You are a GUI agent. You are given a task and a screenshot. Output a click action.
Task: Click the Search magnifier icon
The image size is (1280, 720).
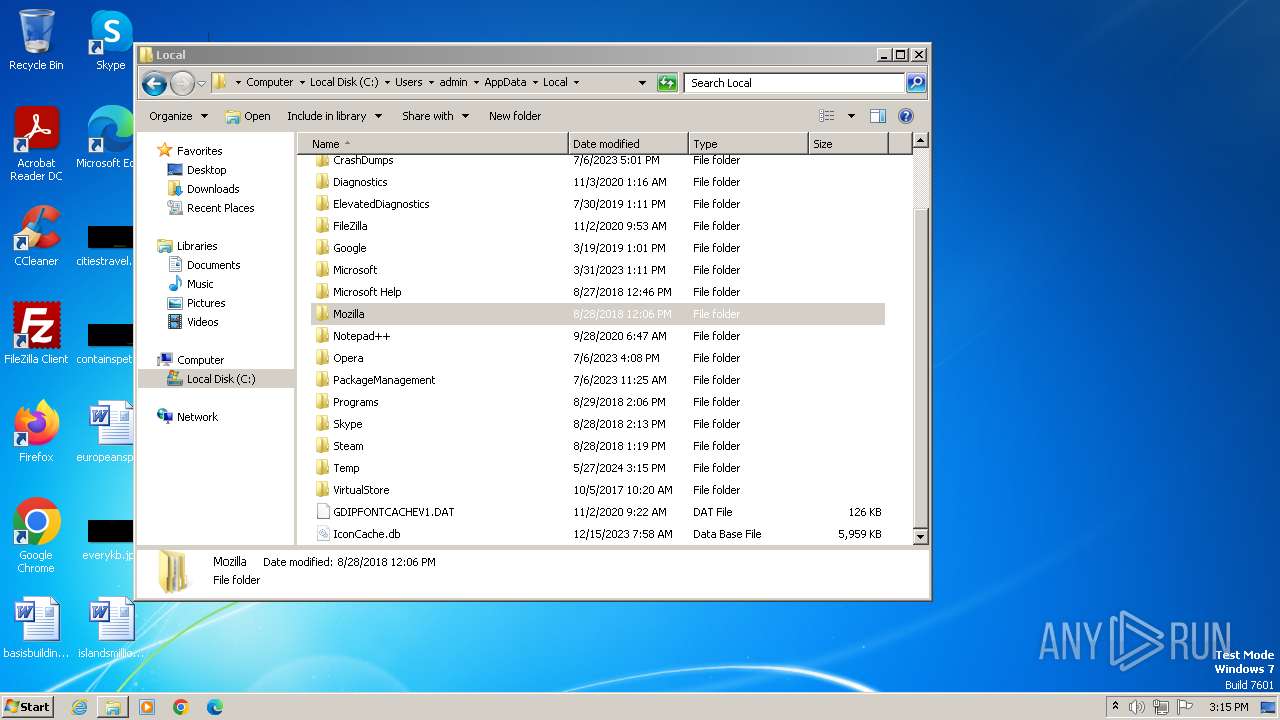coord(915,83)
